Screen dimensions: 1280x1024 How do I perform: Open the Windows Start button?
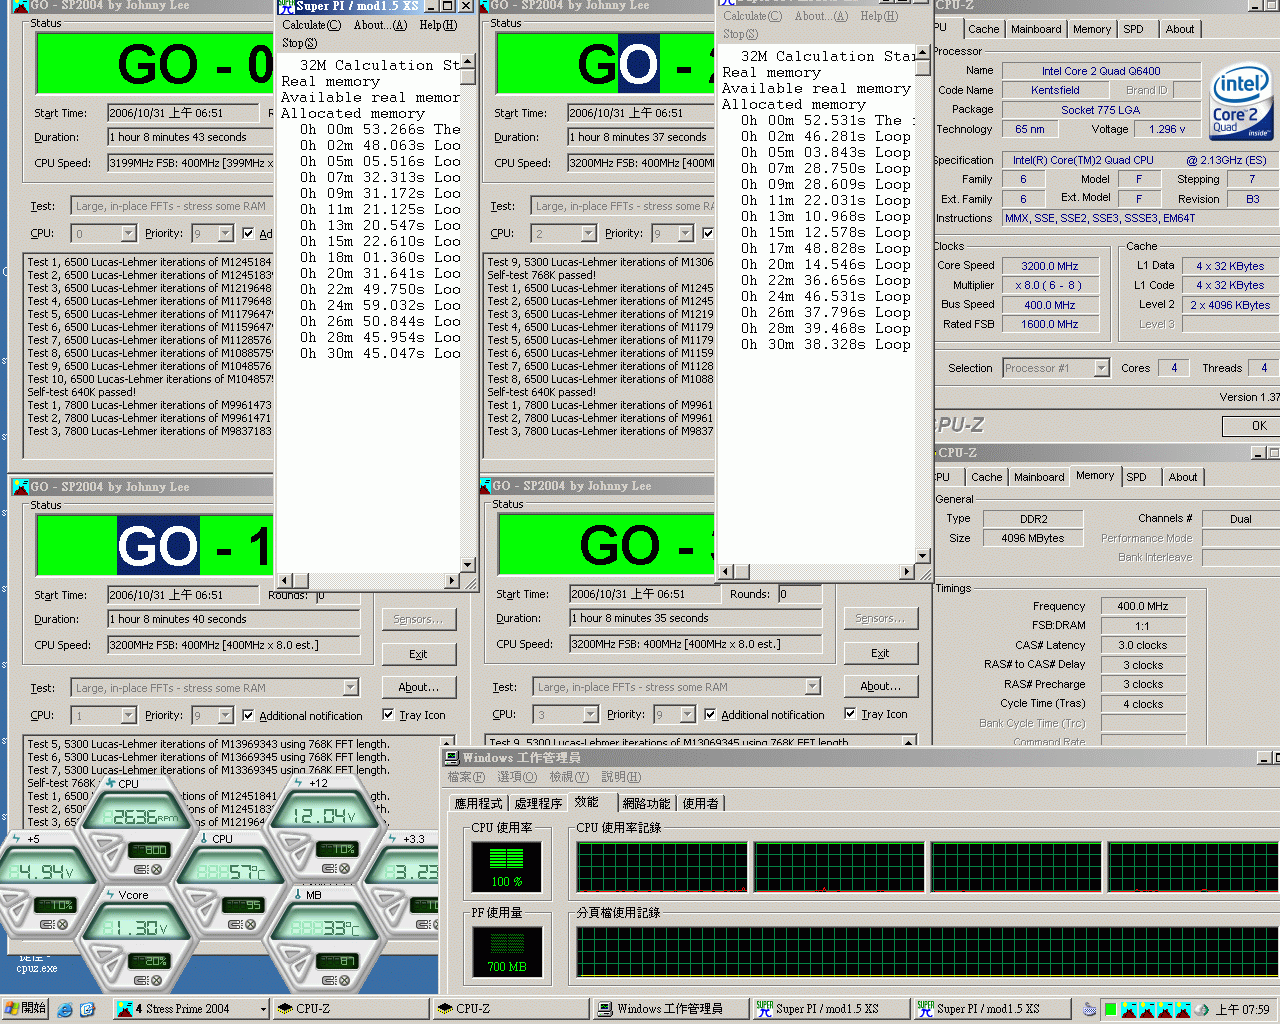[x=25, y=1008]
